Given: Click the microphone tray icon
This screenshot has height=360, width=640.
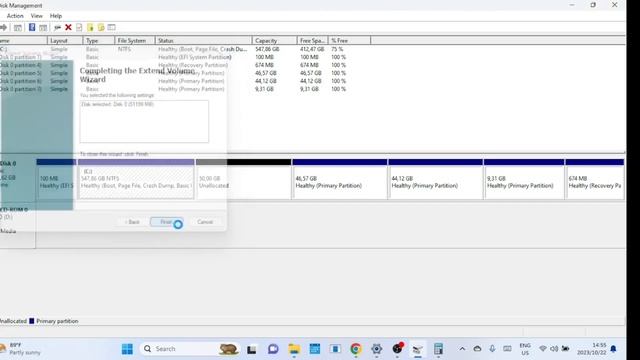Looking at the screenshot, I should click(492, 349).
